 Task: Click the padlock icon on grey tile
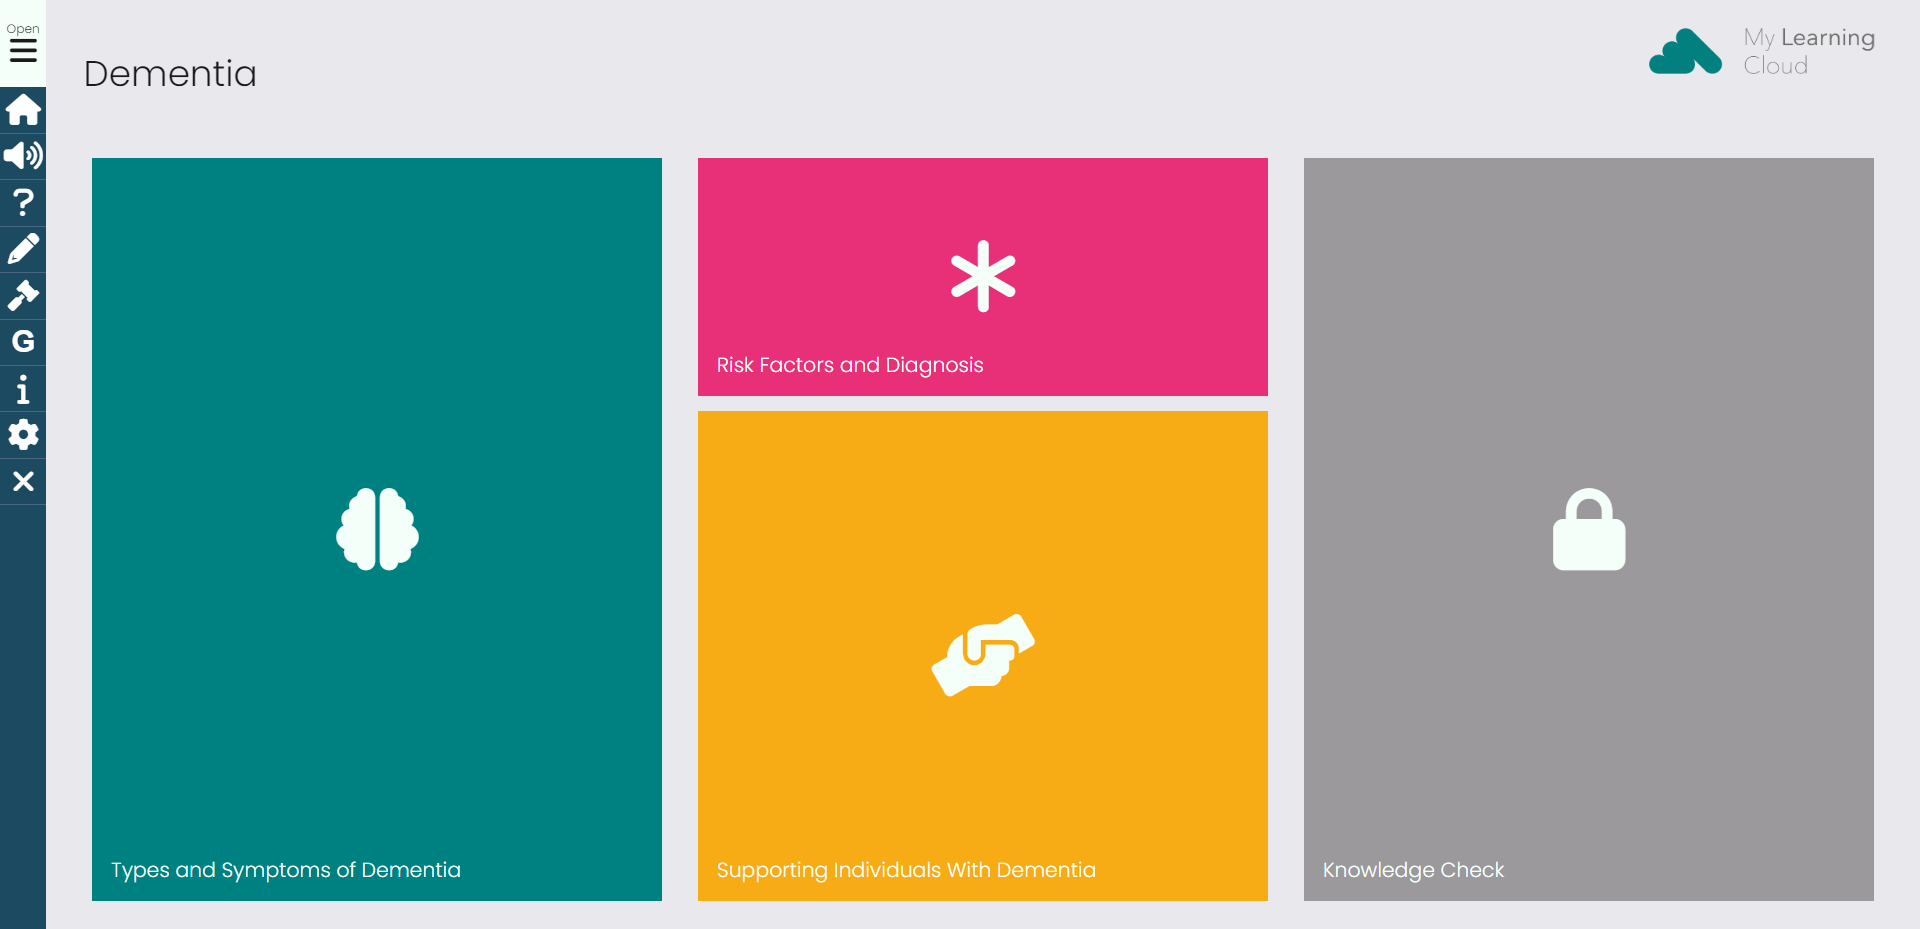coord(1589,529)
